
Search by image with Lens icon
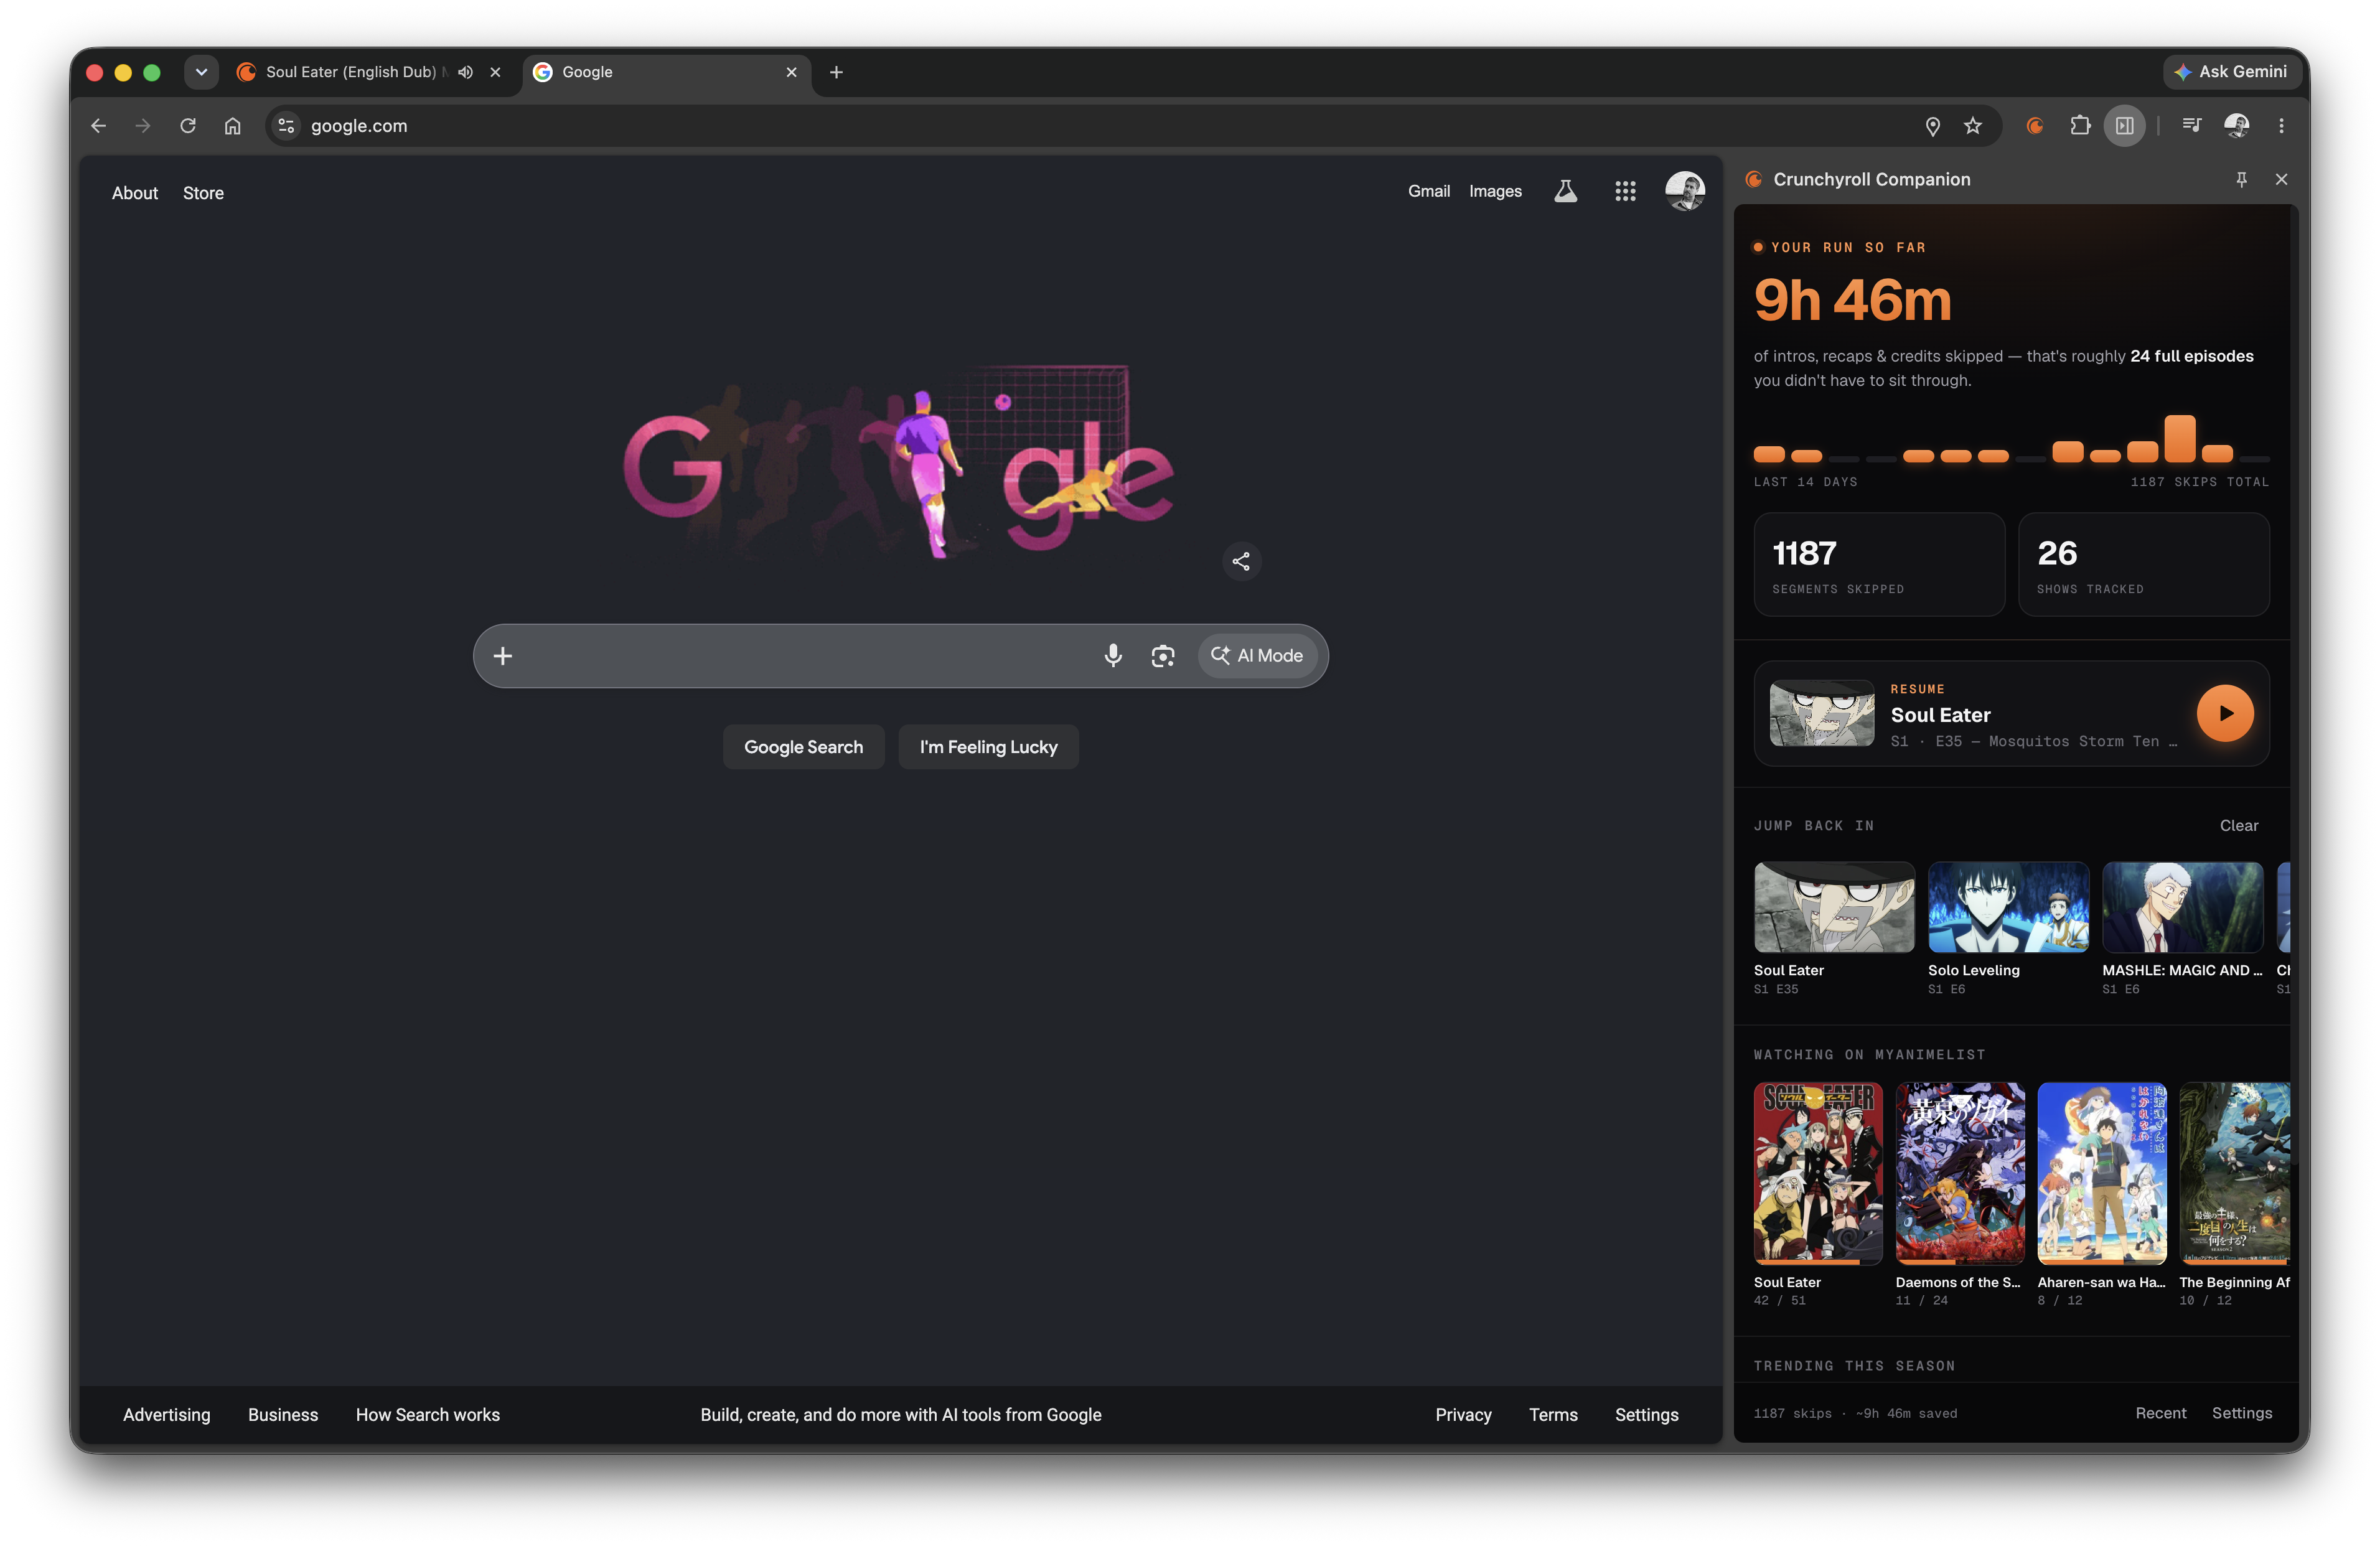[x=1163, y=656]
